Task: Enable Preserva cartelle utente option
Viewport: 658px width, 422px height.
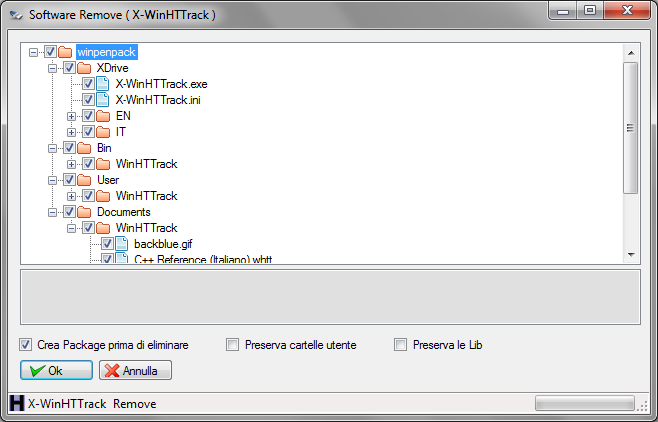Action: (x=232, y=345)
